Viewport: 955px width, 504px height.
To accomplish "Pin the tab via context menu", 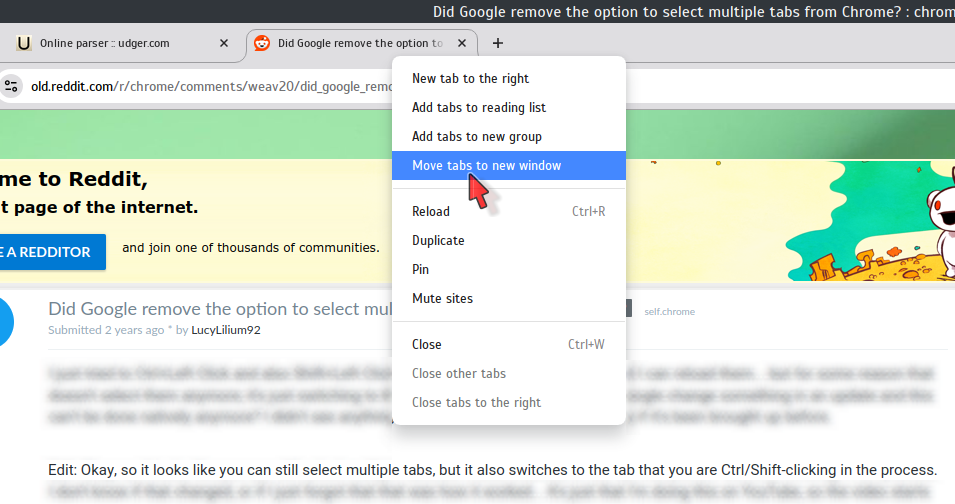I will pos(420,269).
